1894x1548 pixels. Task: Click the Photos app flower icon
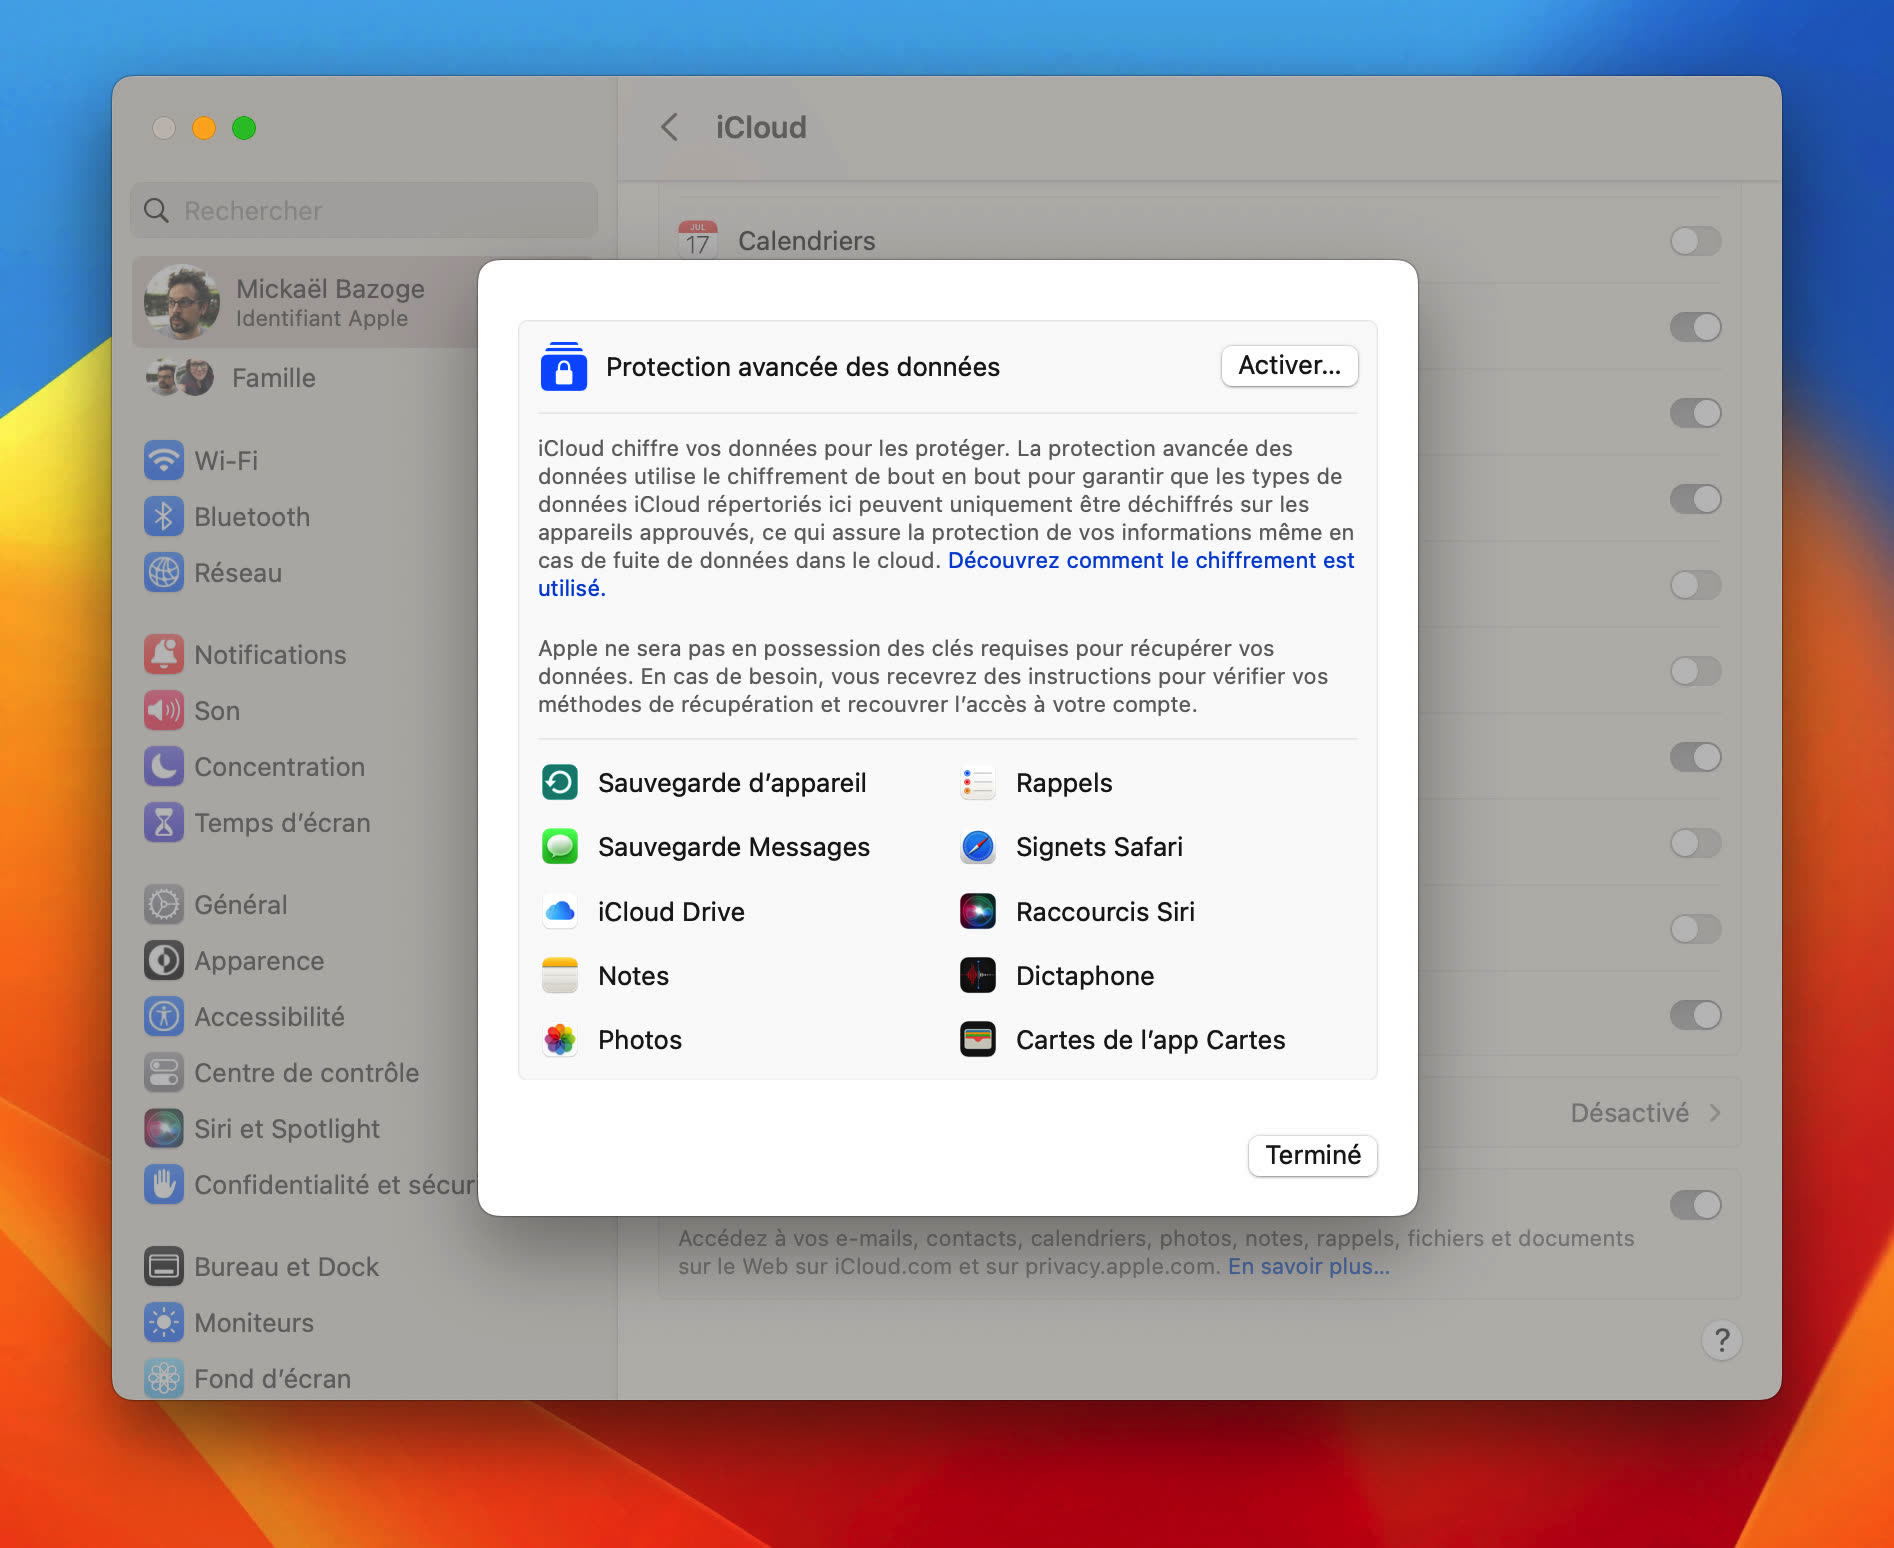click(x=560, y=1039)
